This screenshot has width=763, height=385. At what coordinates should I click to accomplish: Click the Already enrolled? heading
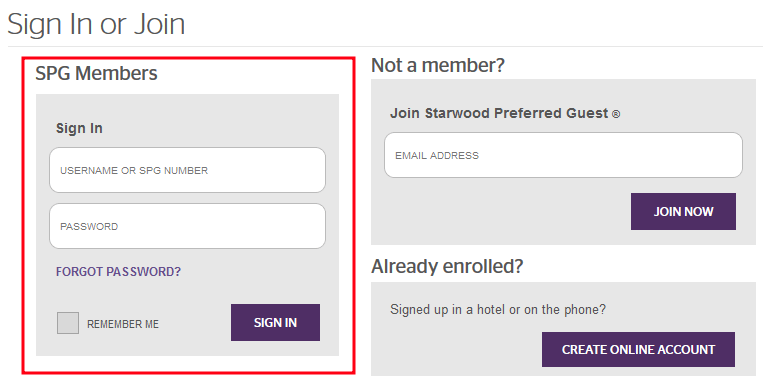(x=447, y=266)
